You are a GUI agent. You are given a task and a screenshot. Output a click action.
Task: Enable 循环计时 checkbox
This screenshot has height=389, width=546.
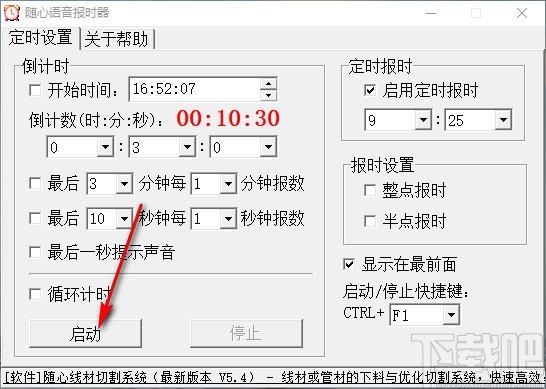(35, 294)
